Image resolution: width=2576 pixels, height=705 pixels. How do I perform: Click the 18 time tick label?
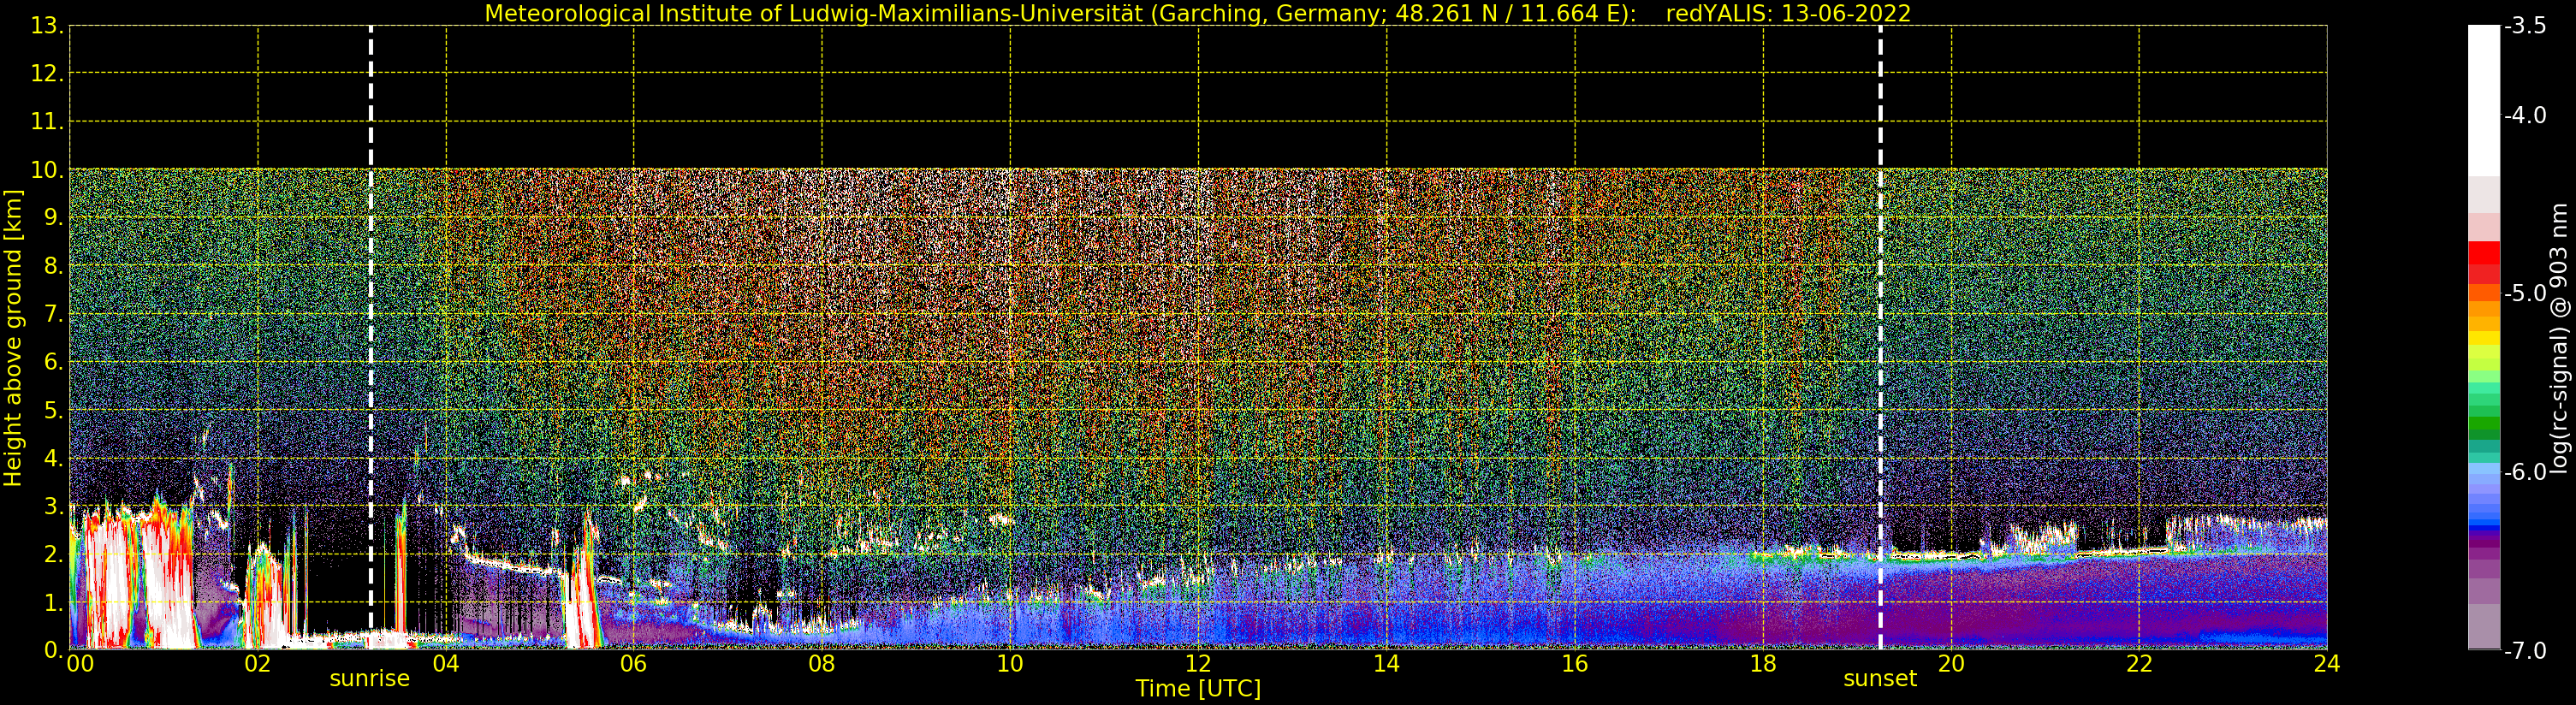tap(1763, 664)
